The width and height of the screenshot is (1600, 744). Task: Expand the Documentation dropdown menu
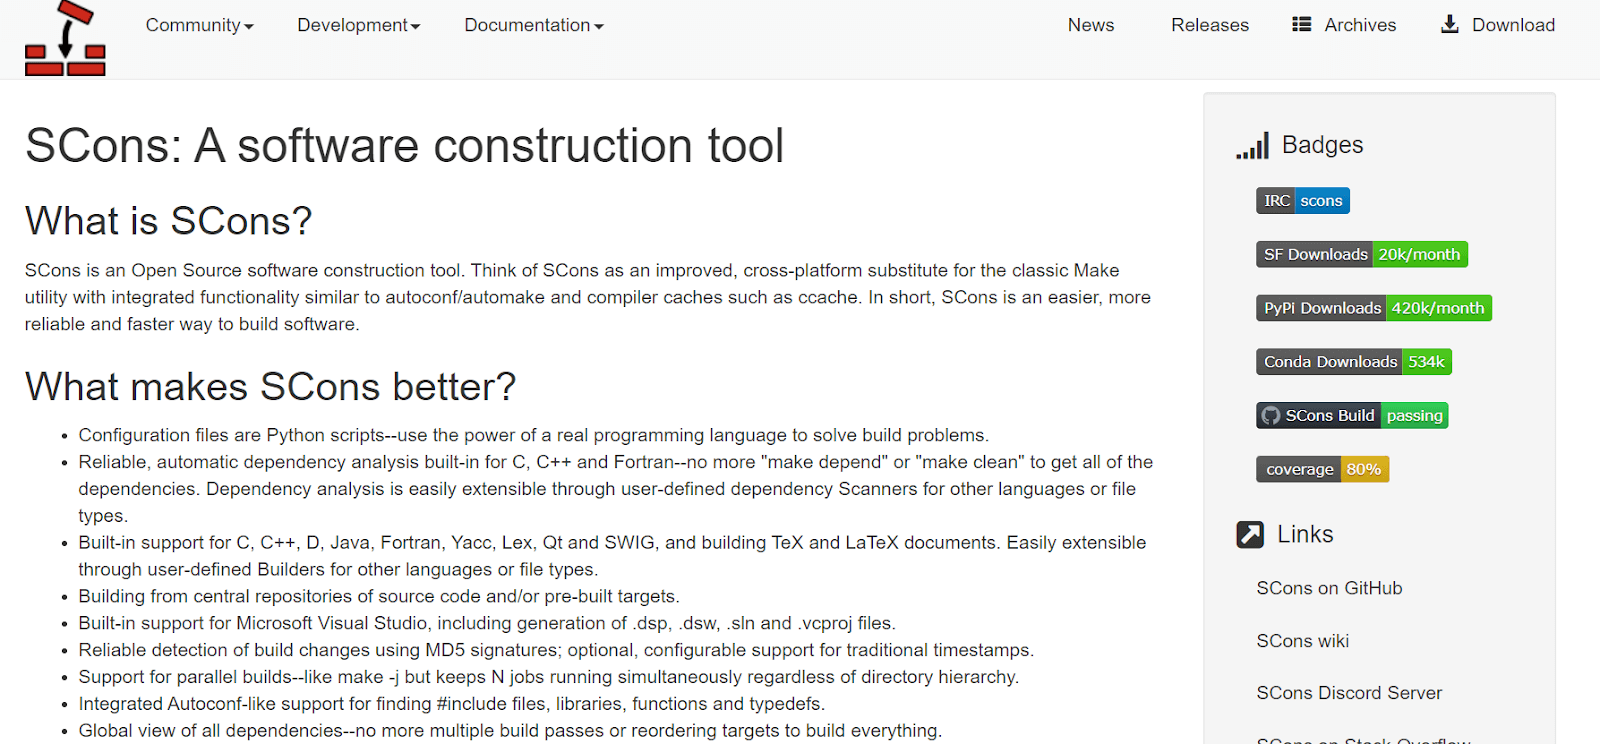tap(534, 25)
